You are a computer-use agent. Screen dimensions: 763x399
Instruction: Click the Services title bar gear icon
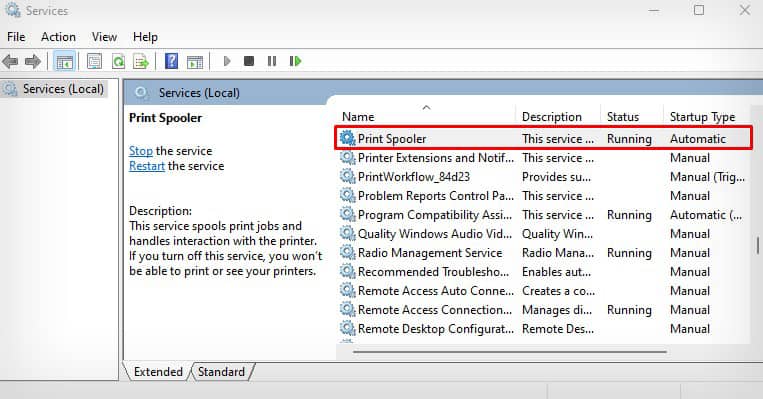pos(13,10)
